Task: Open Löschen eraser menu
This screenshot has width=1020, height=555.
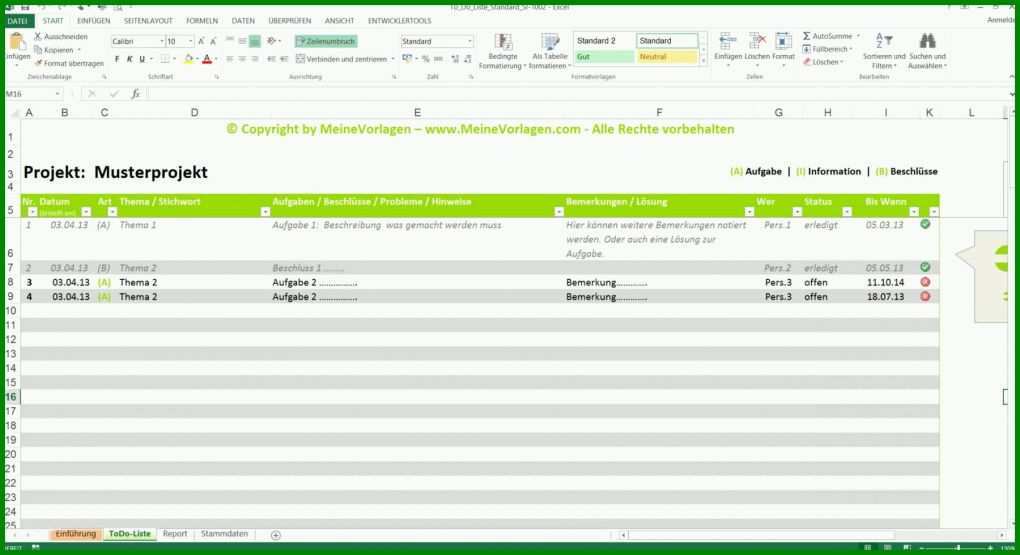Action: [822, 62]
